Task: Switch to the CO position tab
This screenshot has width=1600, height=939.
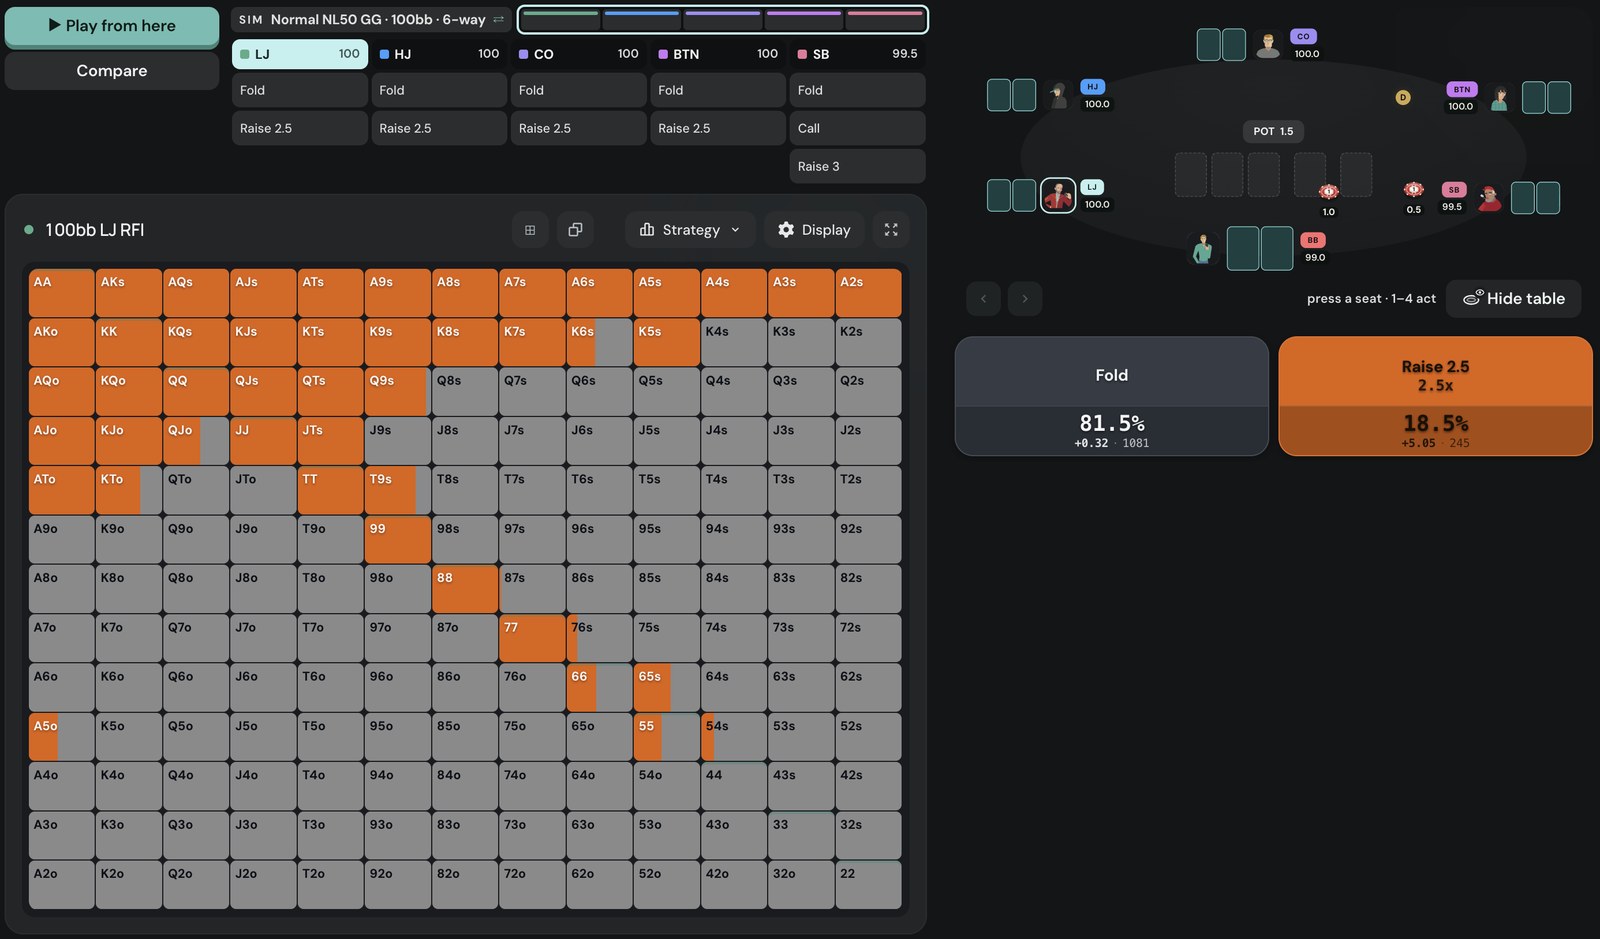Action: coord(579,54)
